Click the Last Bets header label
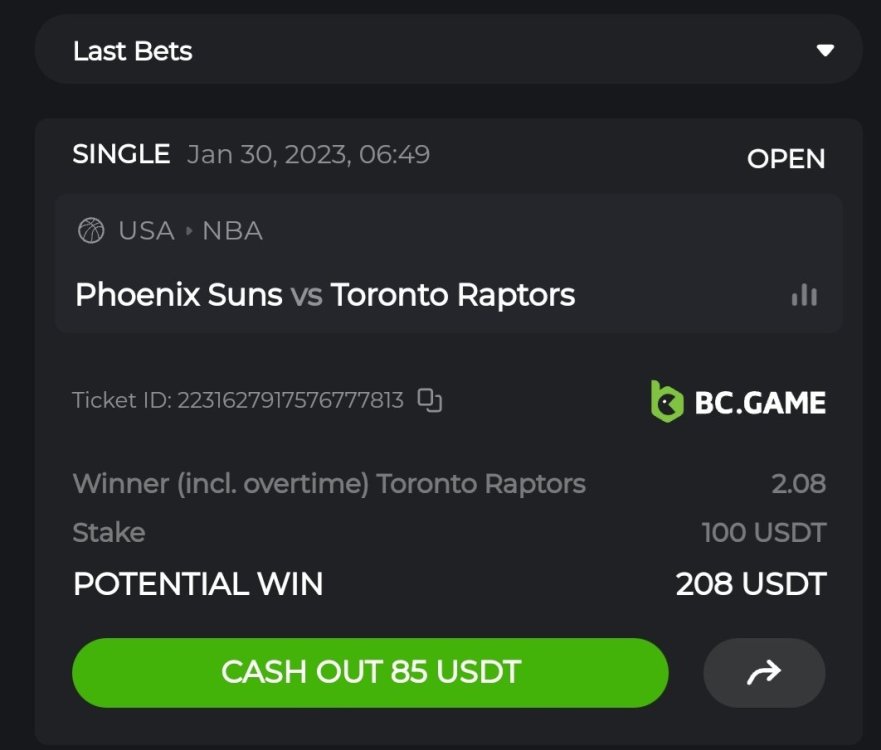This screenshot has height=750, width=881. pyautogui.click(x=132, y=51)
